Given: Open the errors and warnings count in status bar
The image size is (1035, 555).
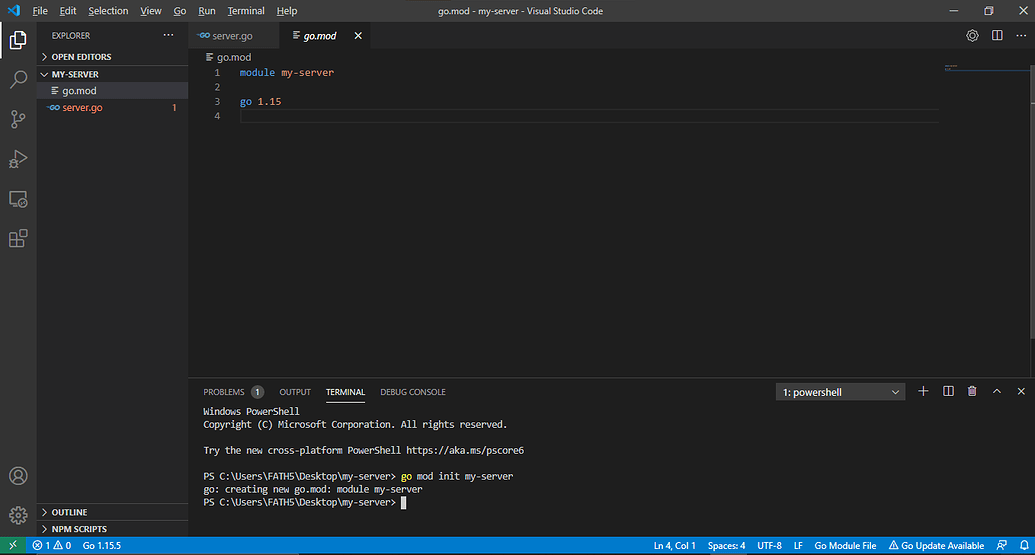Looking at the screenshot, I should tap(51, 545).
